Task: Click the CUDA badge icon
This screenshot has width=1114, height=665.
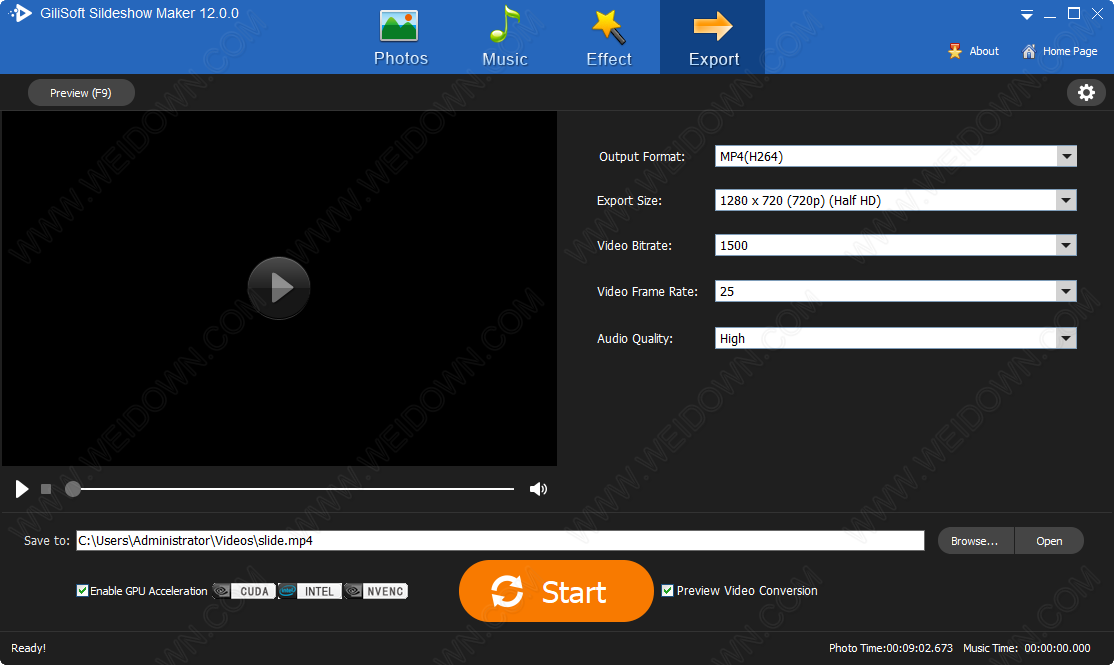Action: 244,591
